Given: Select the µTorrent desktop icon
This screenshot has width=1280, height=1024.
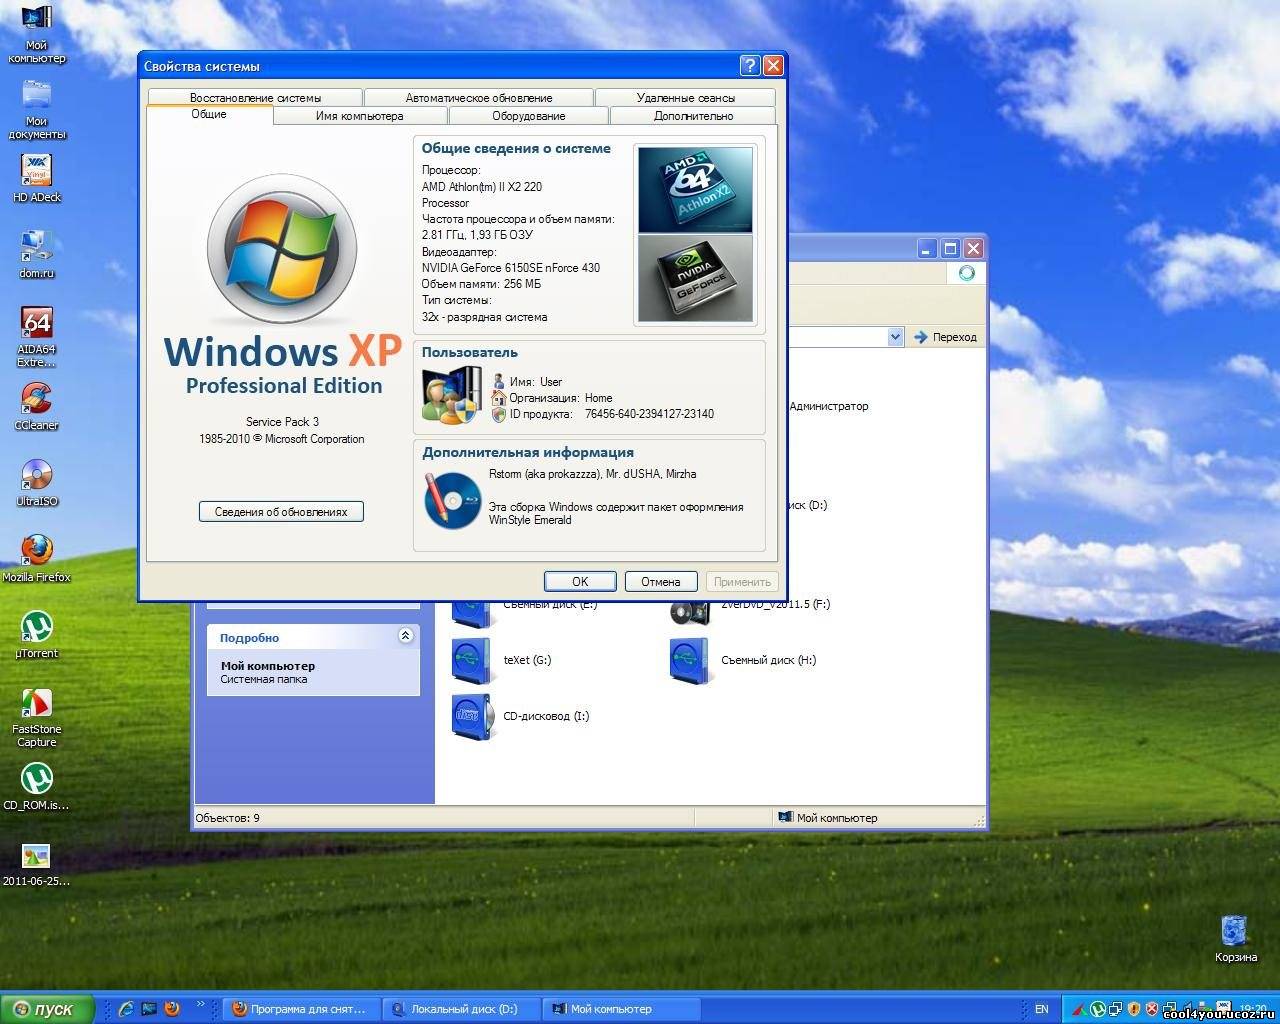Looking at the screenshot, I should tap(37, 634).
